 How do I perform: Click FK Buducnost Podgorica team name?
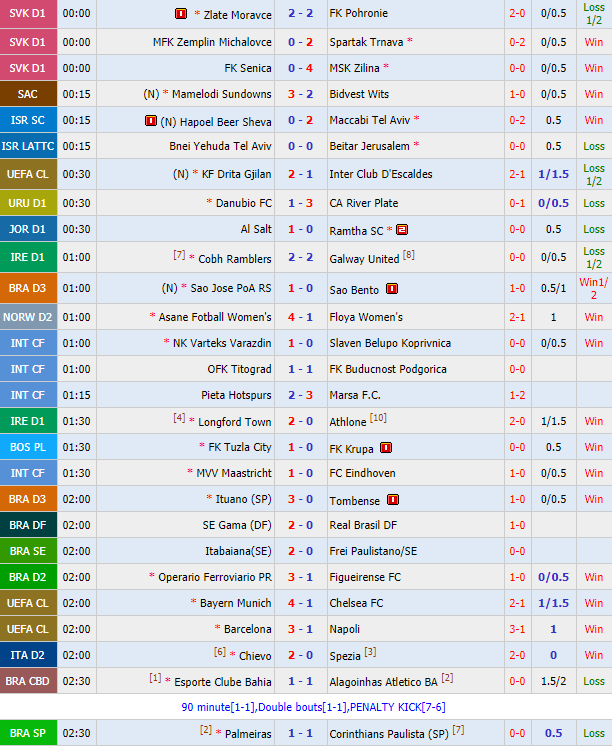pyautogui.click(x=388, y=369)
